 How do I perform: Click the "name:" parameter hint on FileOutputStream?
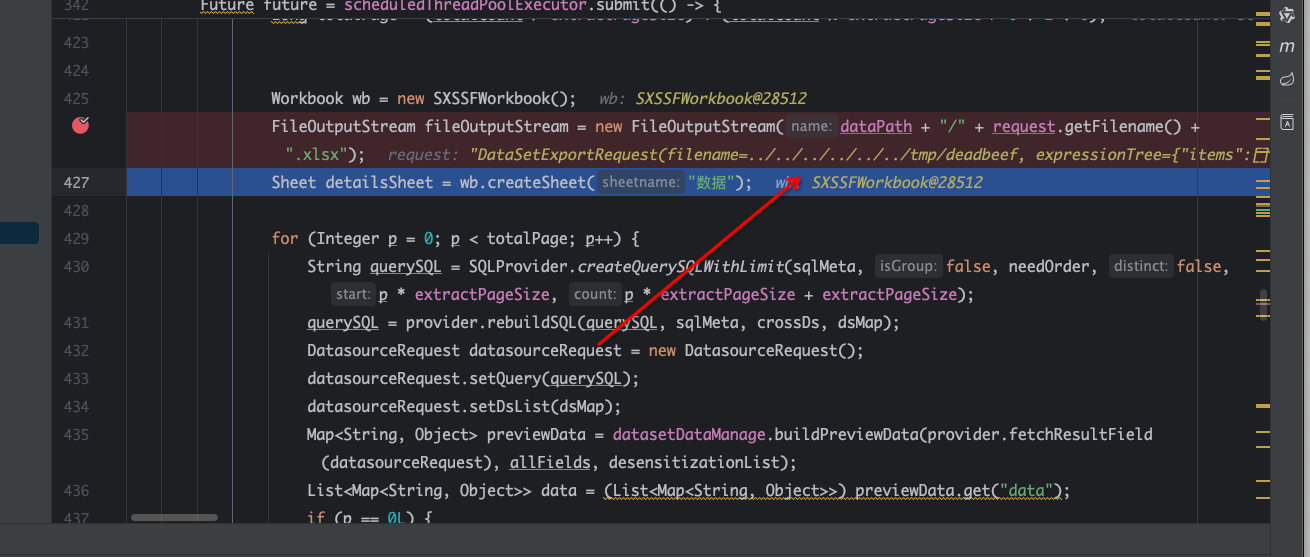tap(811, 127)
